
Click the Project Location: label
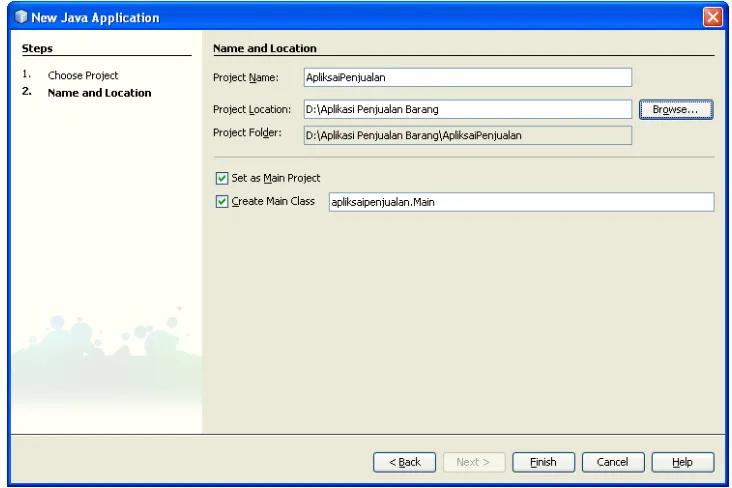(x=252, y=109)
